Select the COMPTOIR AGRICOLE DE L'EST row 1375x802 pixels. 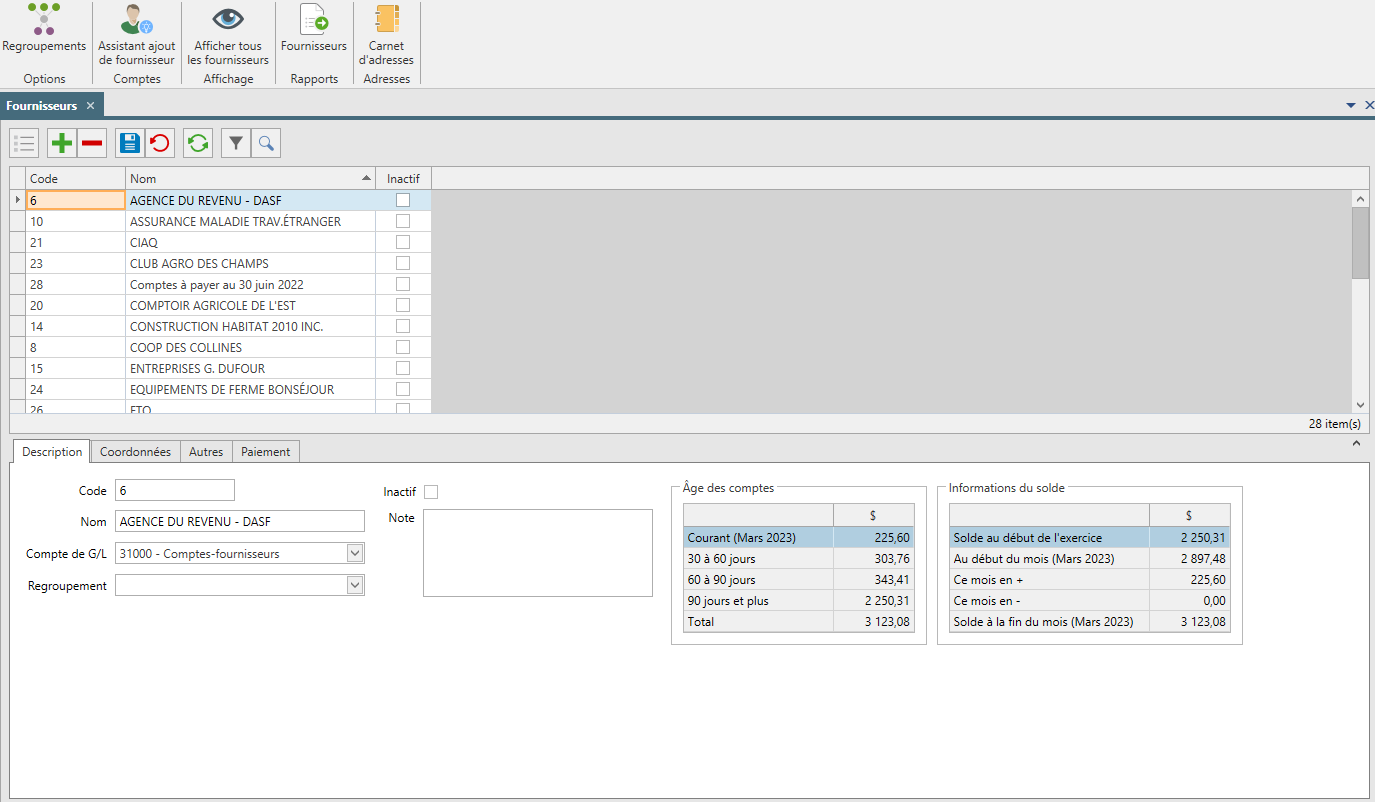click(221, 305)
